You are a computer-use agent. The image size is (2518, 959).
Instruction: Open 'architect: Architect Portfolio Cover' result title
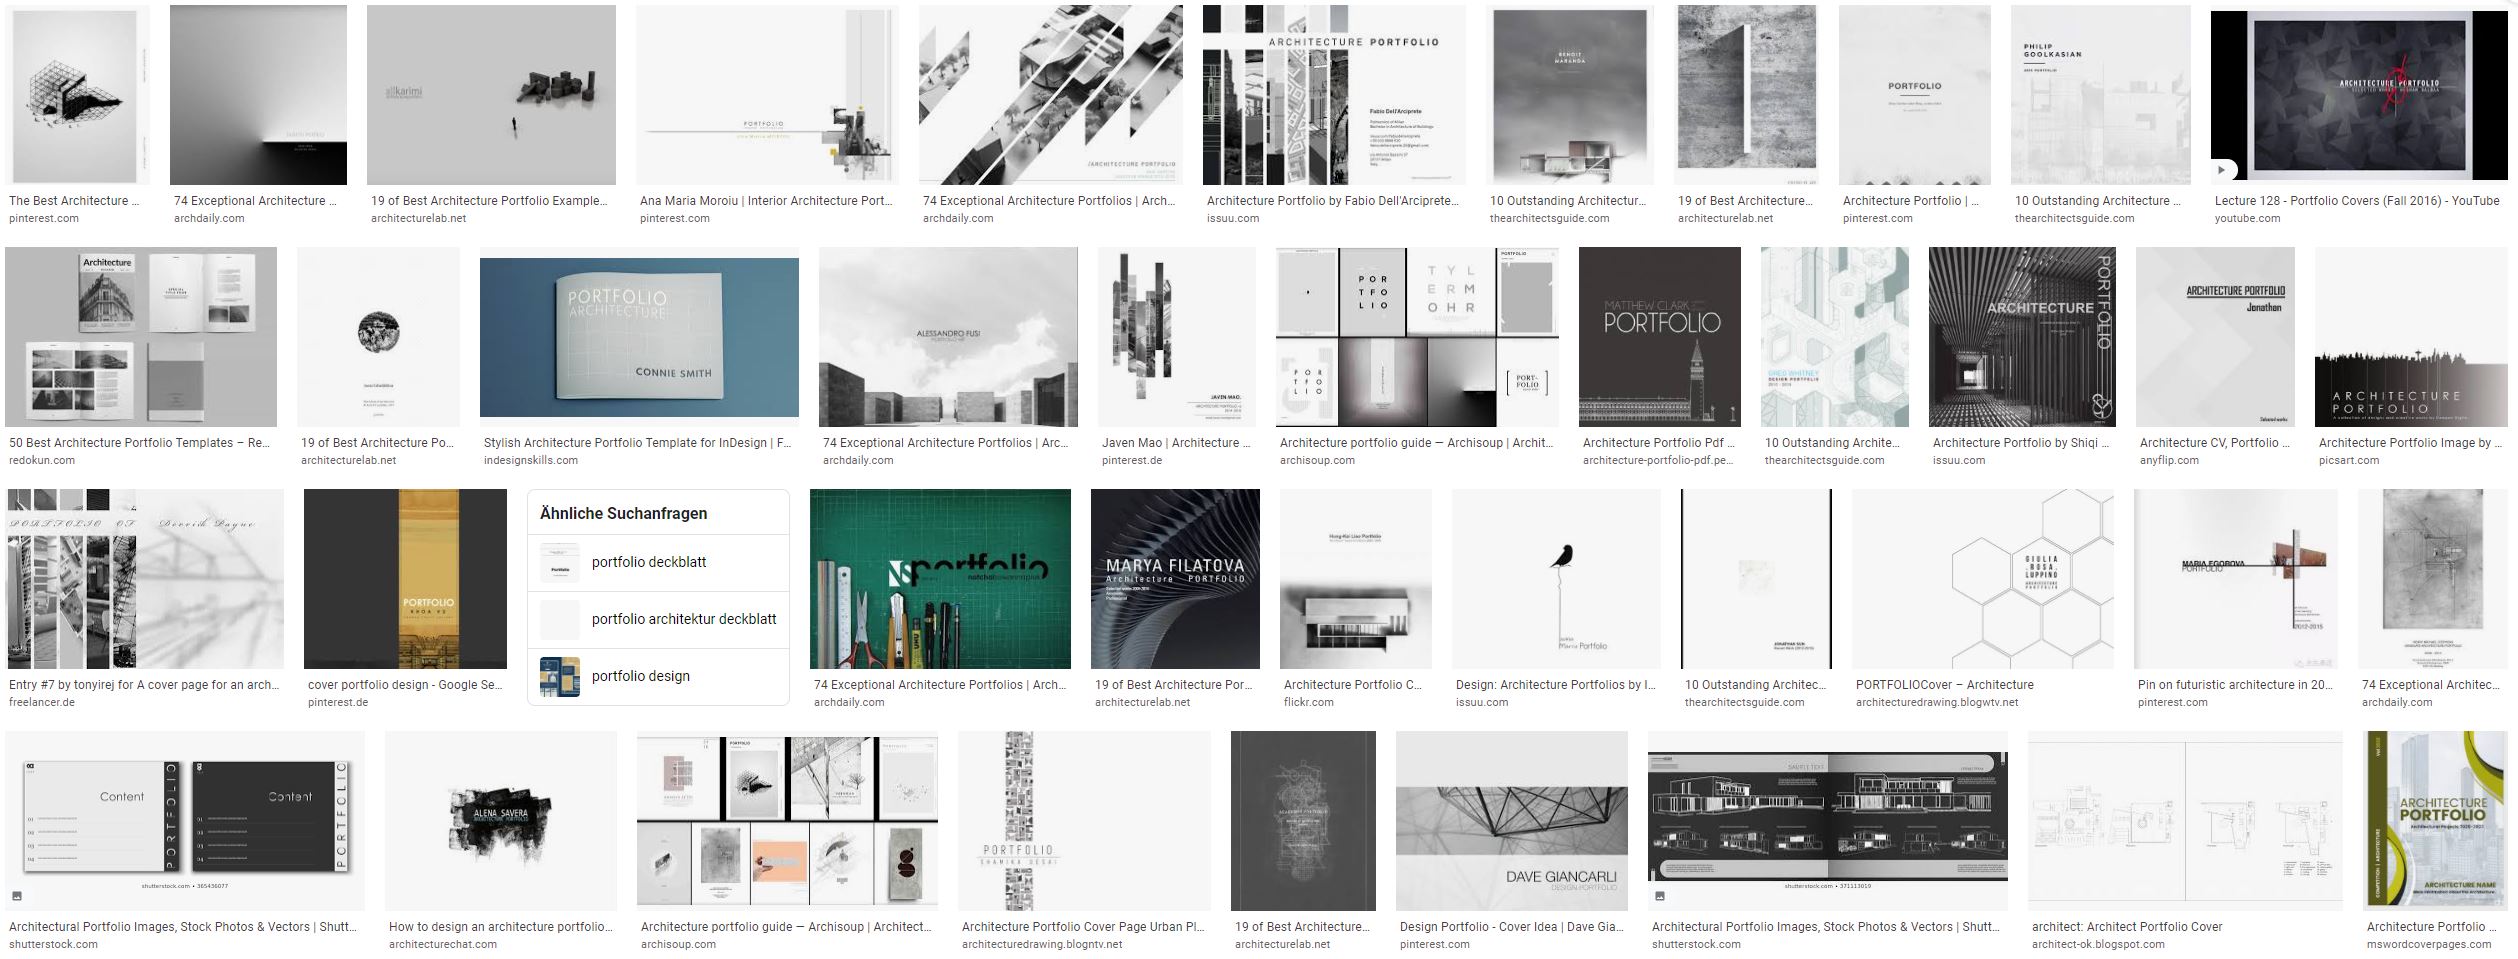click(x=2127, y=927)
